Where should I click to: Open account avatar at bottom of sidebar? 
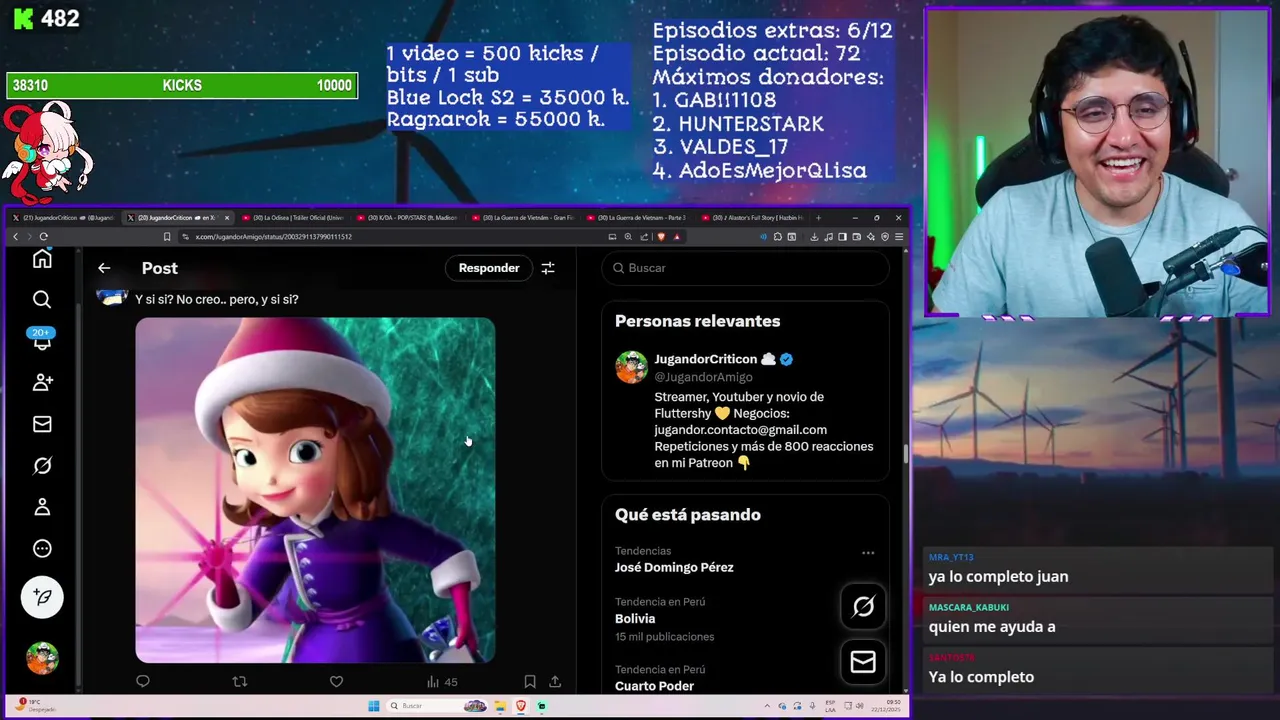click(x=42, y=658)
